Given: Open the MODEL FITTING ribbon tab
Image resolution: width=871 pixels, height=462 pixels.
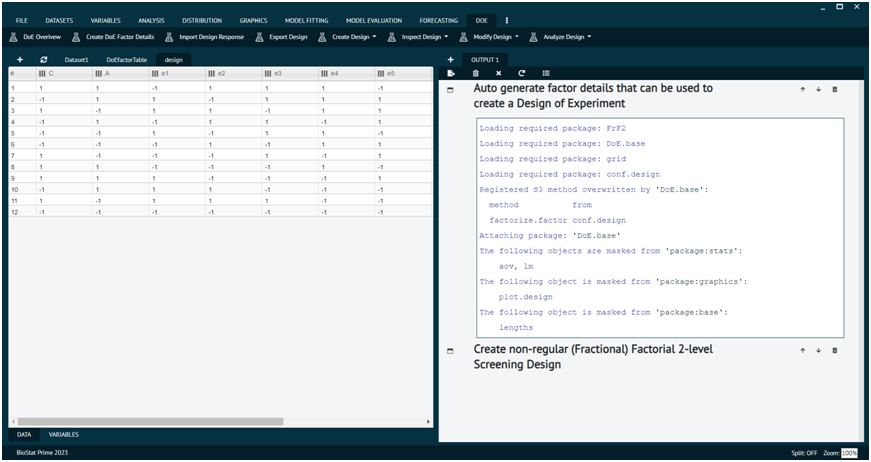Looking at the screenshot, I should 307,21.
